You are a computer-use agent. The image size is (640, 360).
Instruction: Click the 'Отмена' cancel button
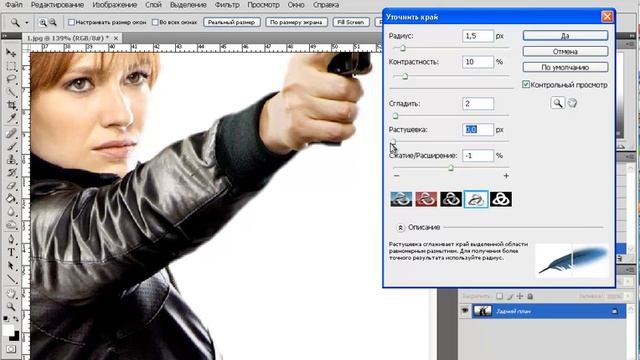pyautogui.click(x=565, y=51)
